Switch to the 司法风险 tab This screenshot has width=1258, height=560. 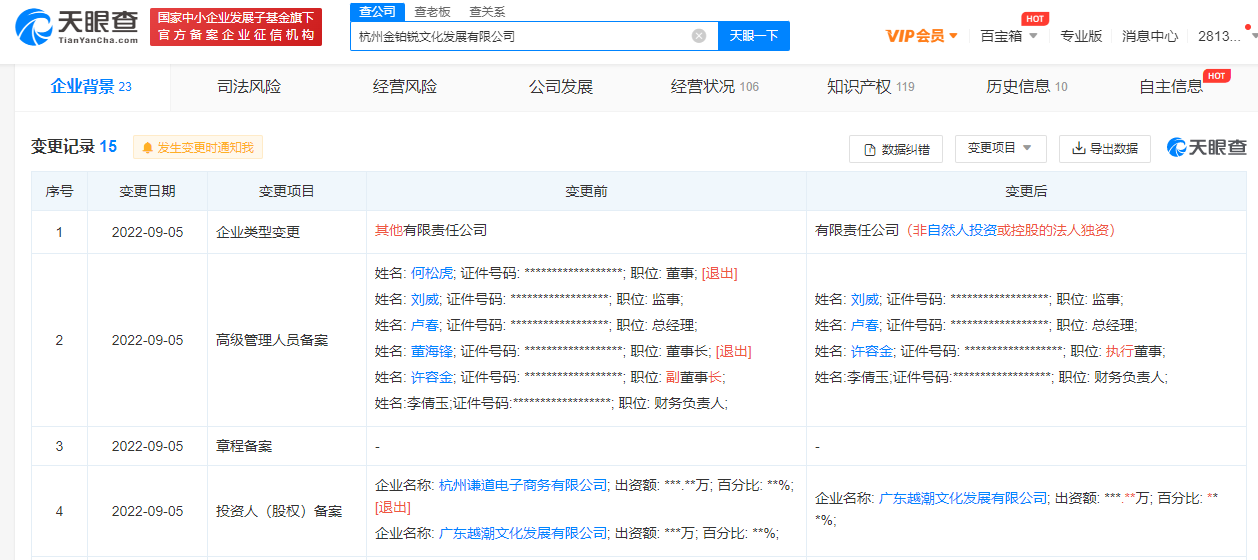click(x=249, y=87)
